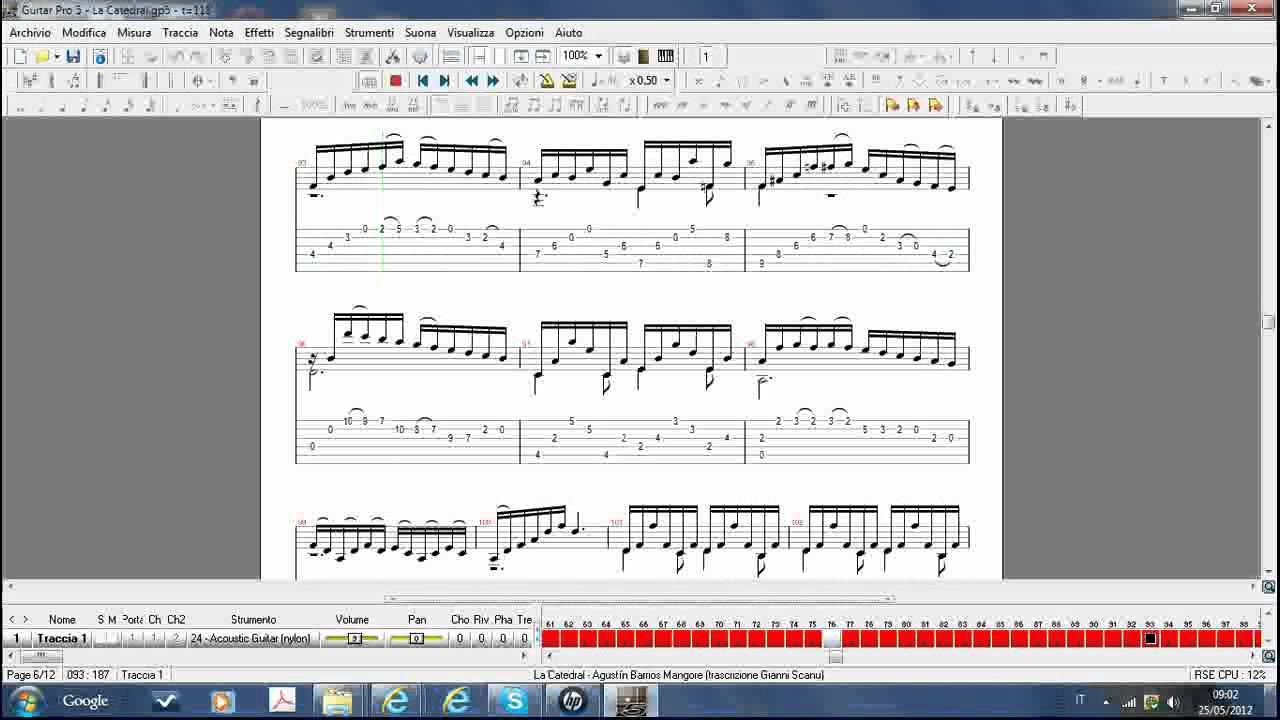Save the tab with the floppy disk icon
Image resolution: width=1280 pixels, height=720 pixels.
73,57
